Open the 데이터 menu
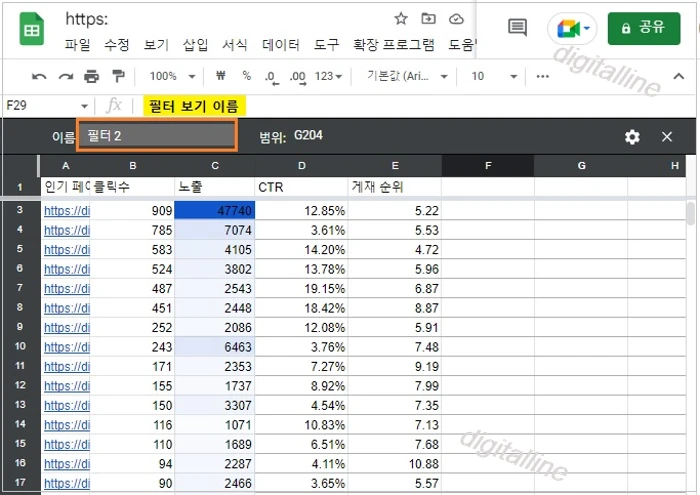Image resolution: width=700 pixels, height=495 pixels. pyautogui.click(x=280, y=45)
